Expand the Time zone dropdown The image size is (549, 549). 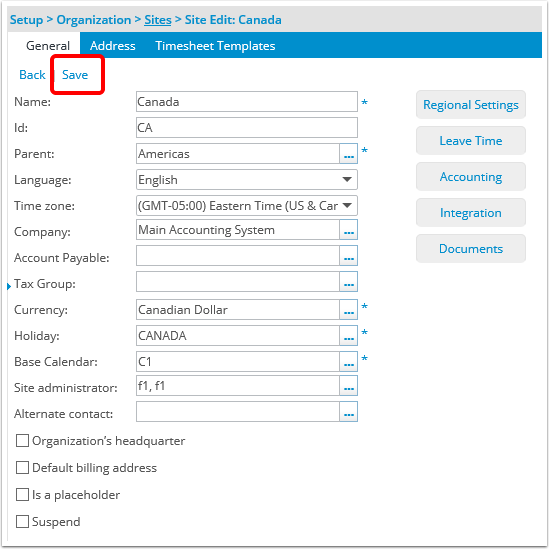tap(246, 206)
